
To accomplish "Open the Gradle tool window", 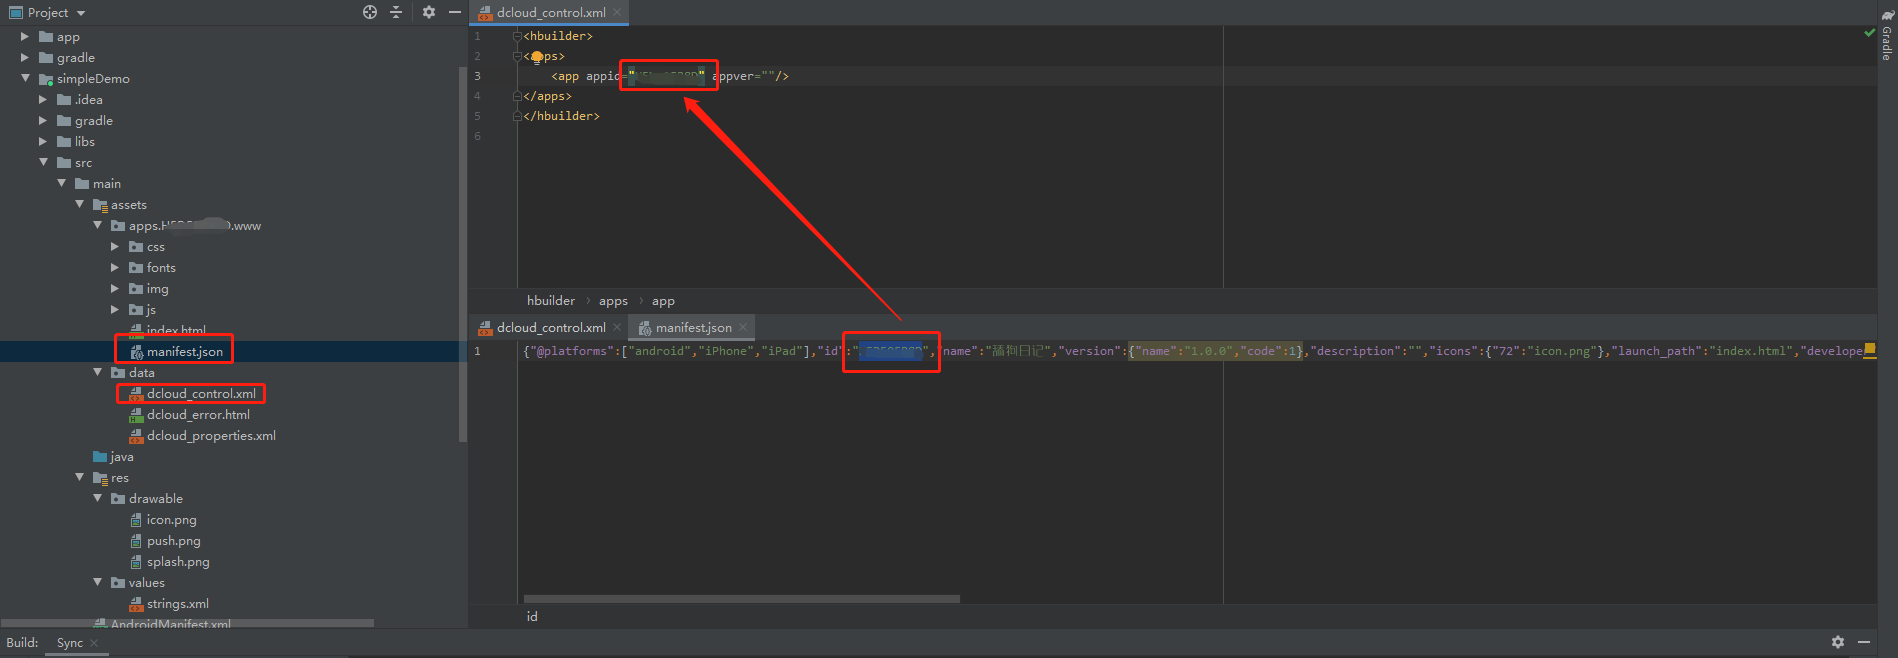I will pyautogui.click(x=1886, y=42).
